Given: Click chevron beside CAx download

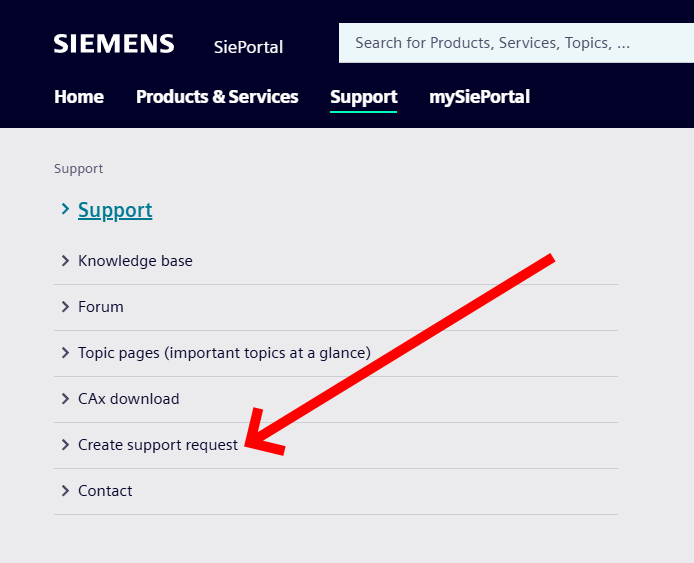Looking at the screenshot, I should click(x=66, y=399).
